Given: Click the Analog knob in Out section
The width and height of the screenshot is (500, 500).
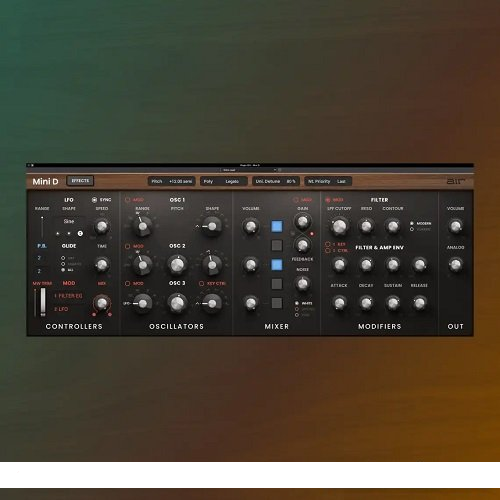Looking at the screenshot, I should click(x=455, y=265).
